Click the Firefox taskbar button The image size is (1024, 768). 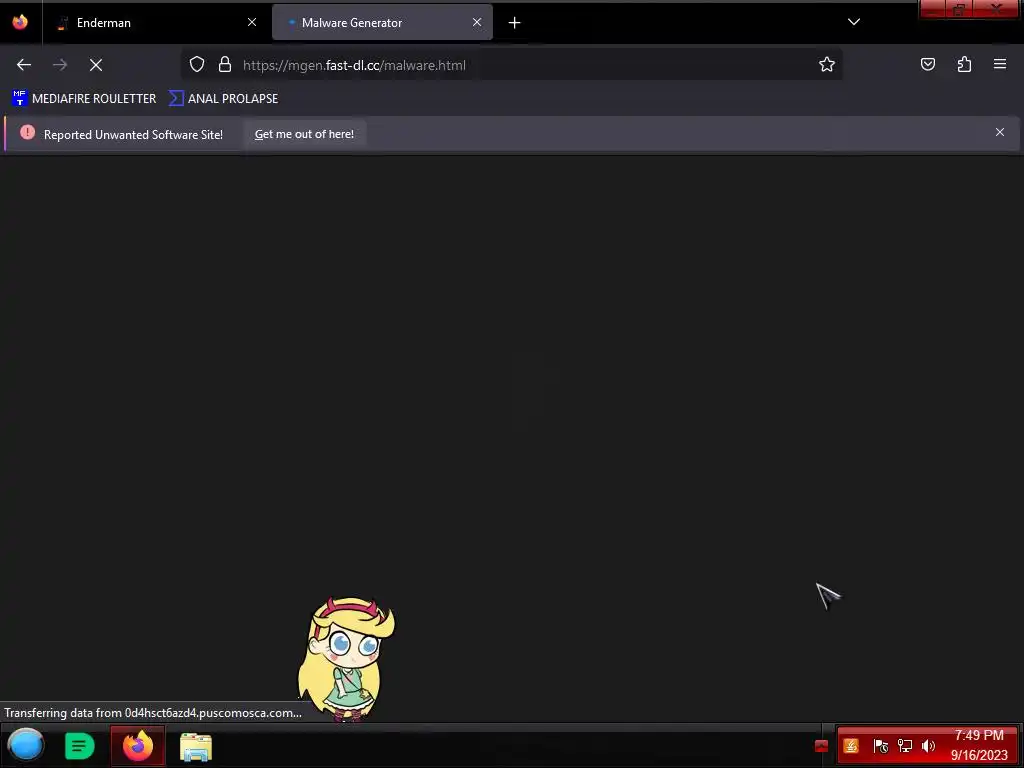(x=138, y=746)
